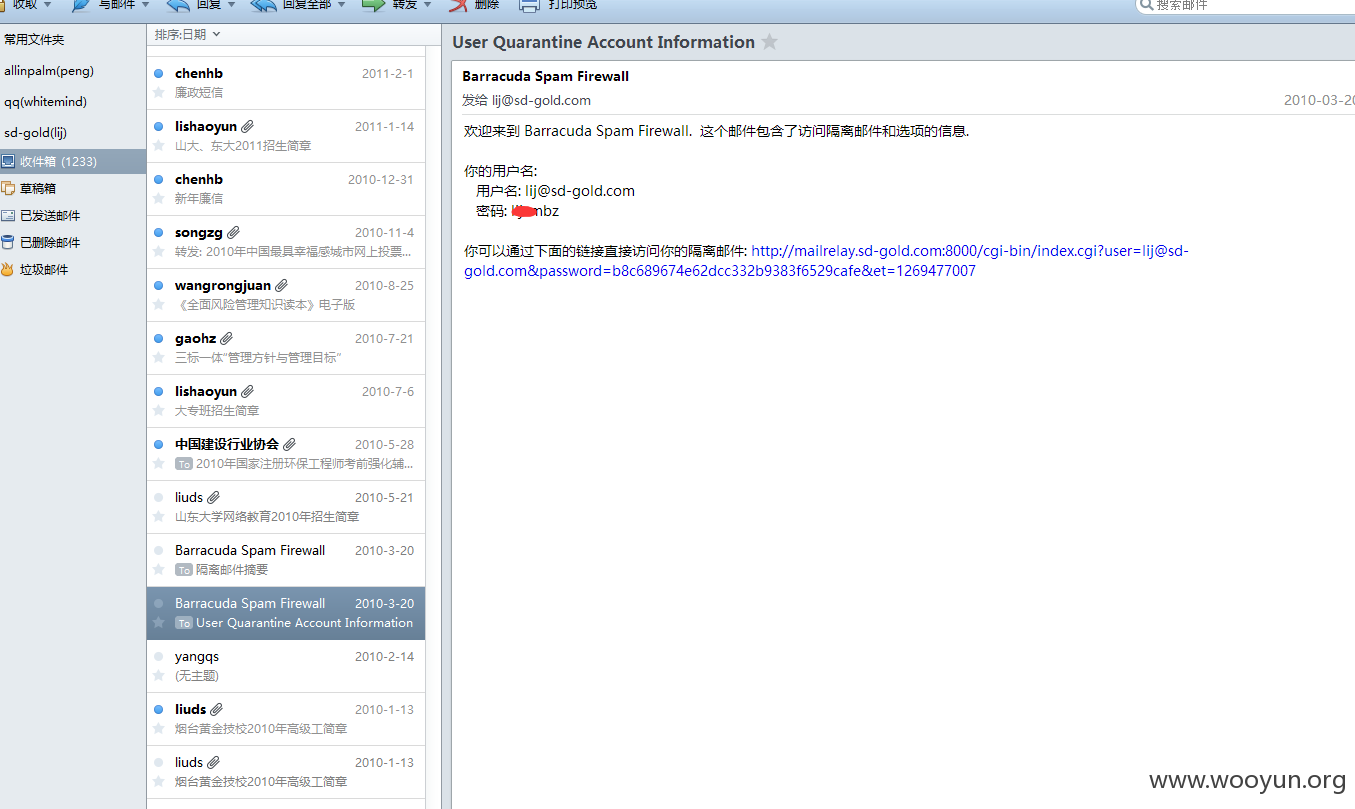This screenshot has width=1355, height=809.
Task: Click the Junk mail flame icon 垃圾邮件
Action: (8, 269)
